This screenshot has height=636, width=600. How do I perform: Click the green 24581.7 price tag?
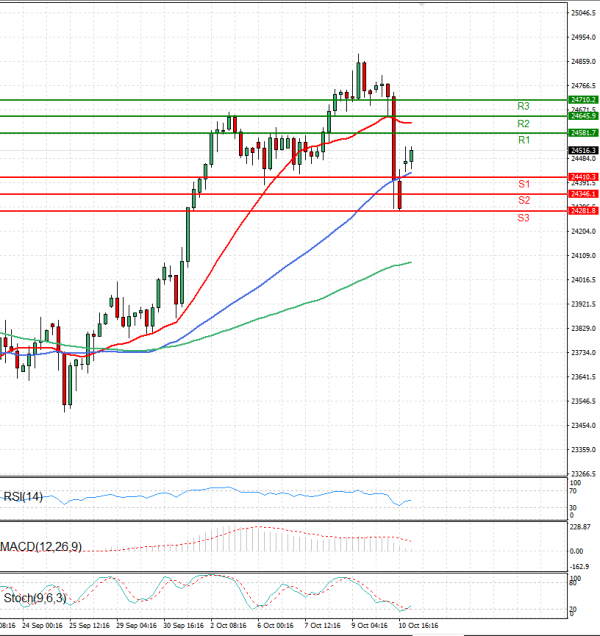coord(583,133)
